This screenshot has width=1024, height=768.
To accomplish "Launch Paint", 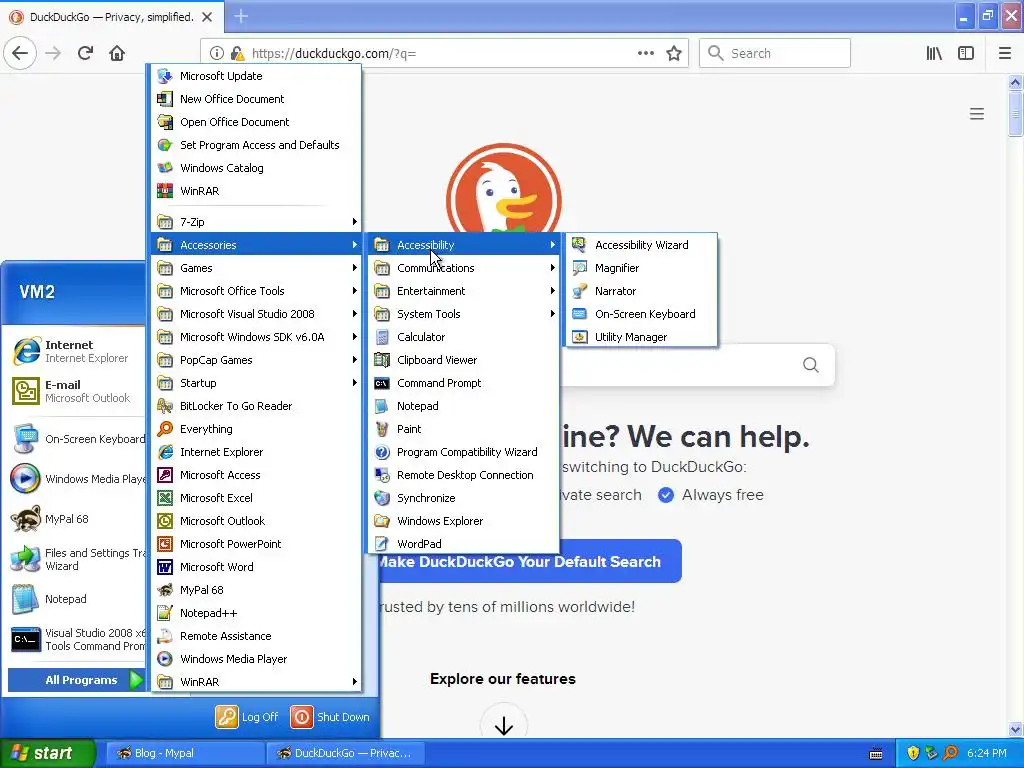I will pyautogui.click(x=463, y=429).
